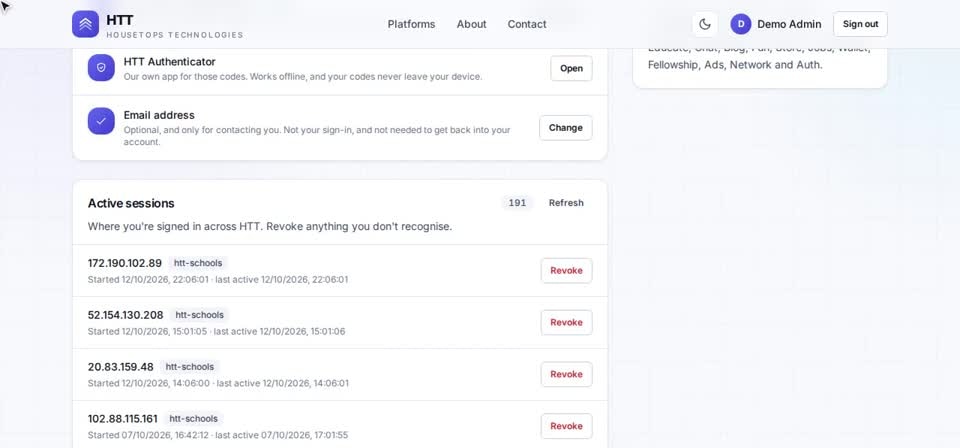Click timestamp Started 12/10/2026, 22:06:01
Screen dimensions: 960x448
pyautogui.click(x=148, y=280)
